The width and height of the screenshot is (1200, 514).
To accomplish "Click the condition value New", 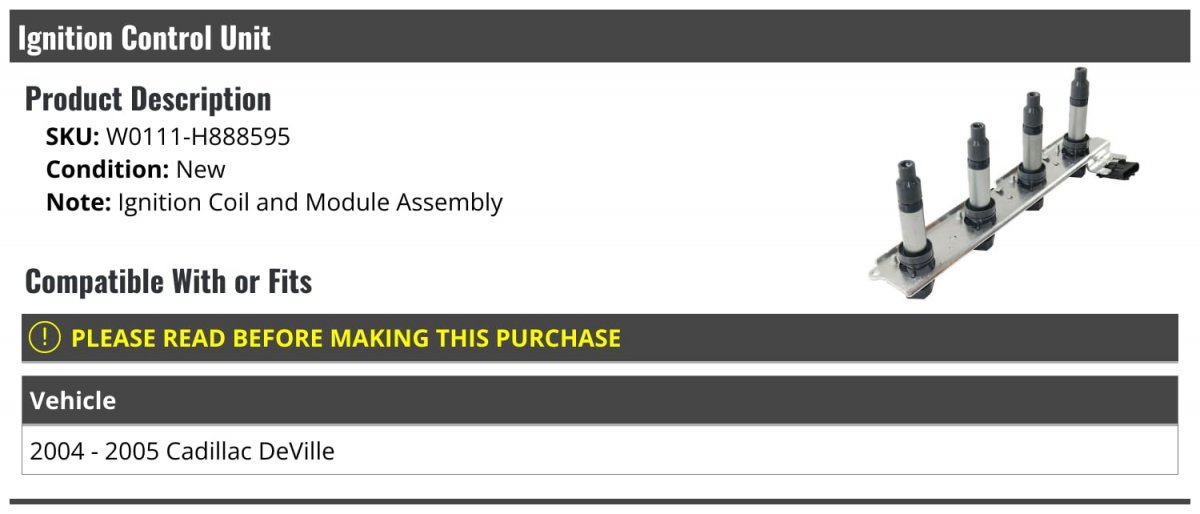I will click(x=201, y=169).
